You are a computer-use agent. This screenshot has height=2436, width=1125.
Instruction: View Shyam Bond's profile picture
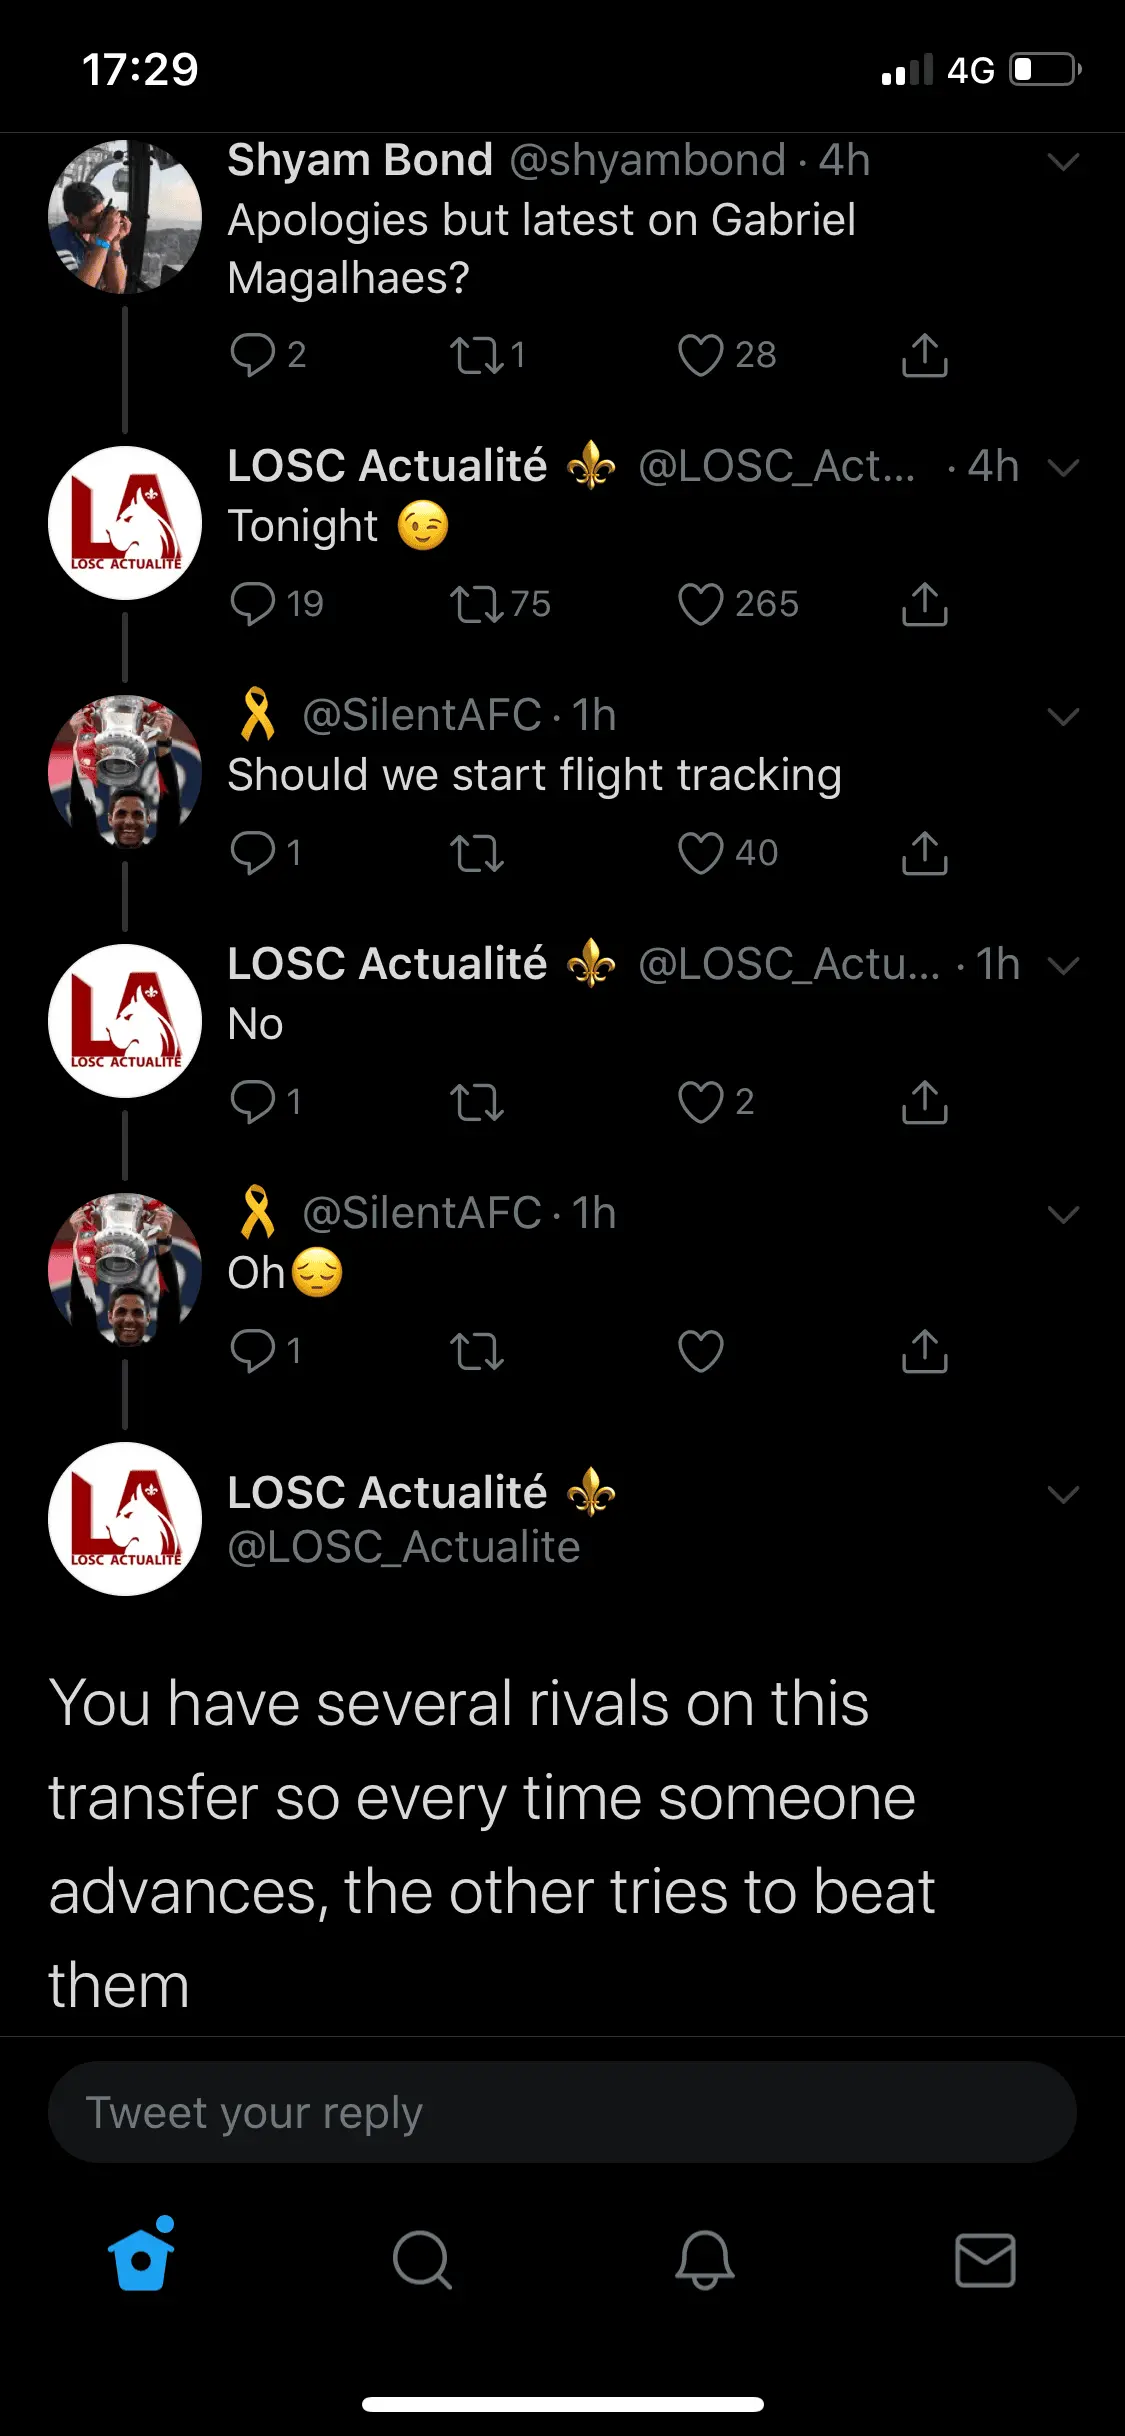(x=125, y=217)
